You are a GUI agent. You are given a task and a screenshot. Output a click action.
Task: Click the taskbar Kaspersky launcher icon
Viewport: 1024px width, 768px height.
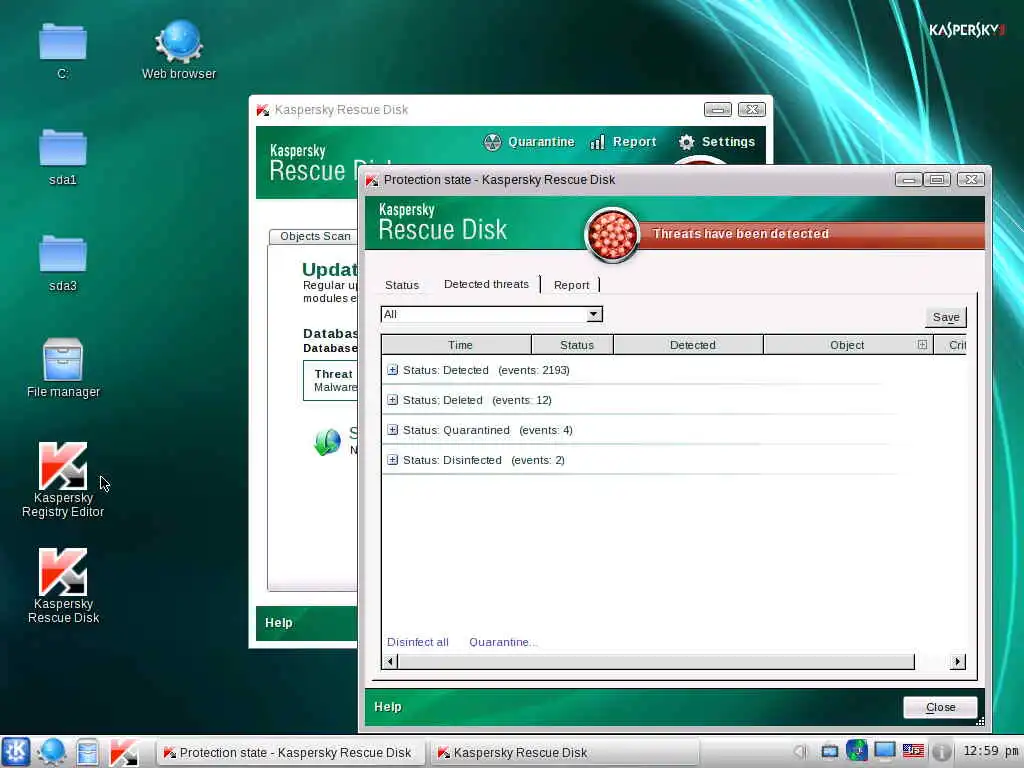tap(123, 752)
